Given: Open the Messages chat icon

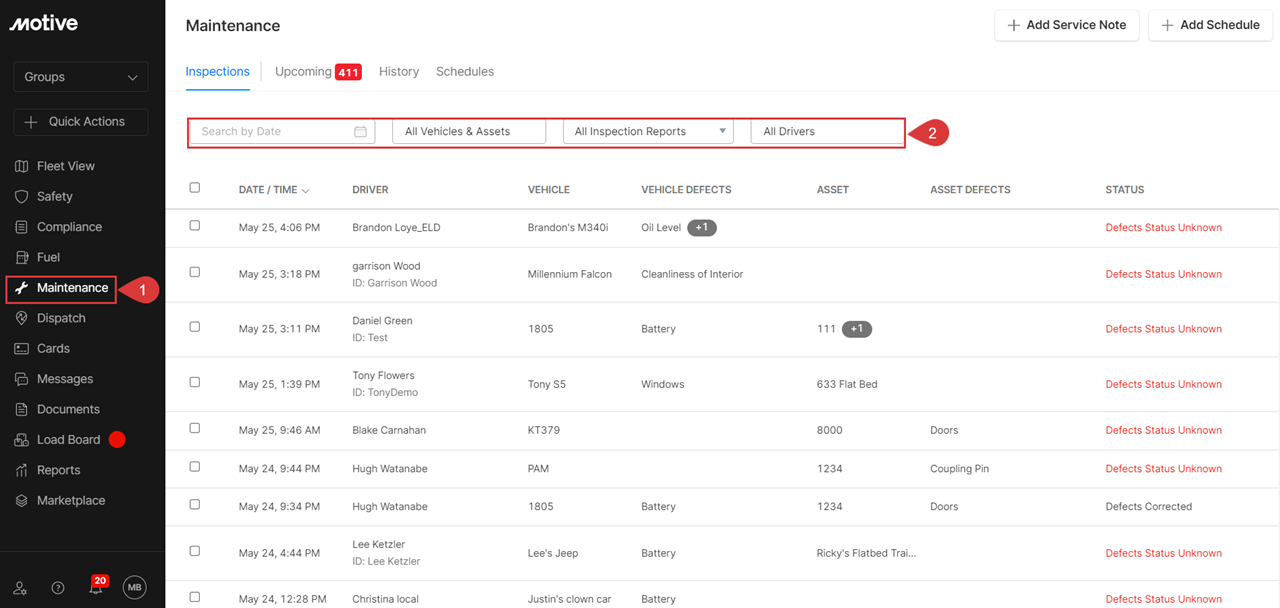Looking at the screenshot, I should (21, 379).
